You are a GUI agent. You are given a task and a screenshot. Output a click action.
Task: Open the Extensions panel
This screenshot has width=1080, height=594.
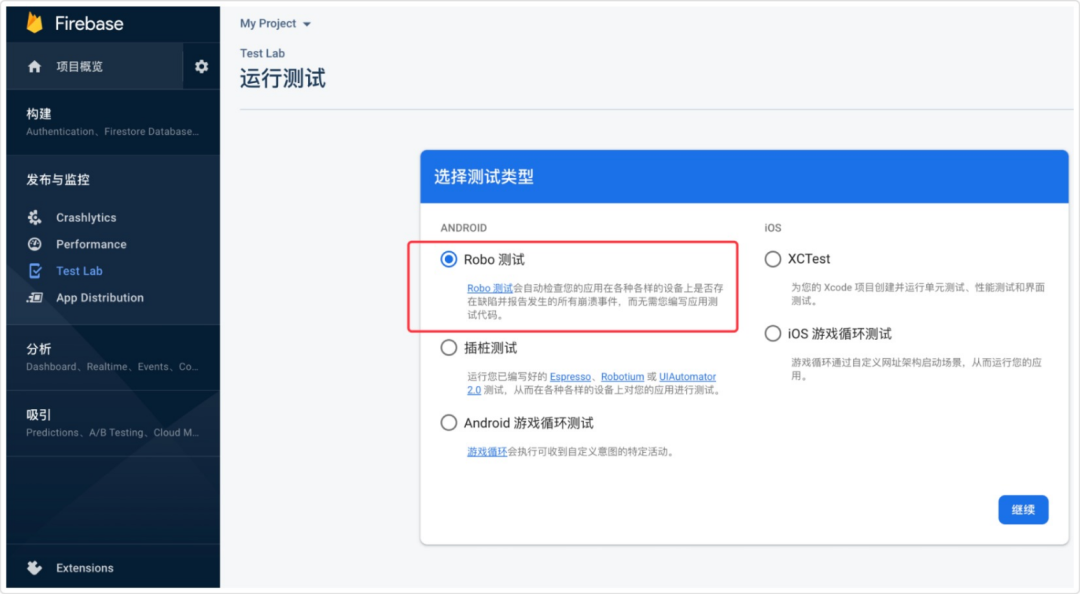pos(84,567)
